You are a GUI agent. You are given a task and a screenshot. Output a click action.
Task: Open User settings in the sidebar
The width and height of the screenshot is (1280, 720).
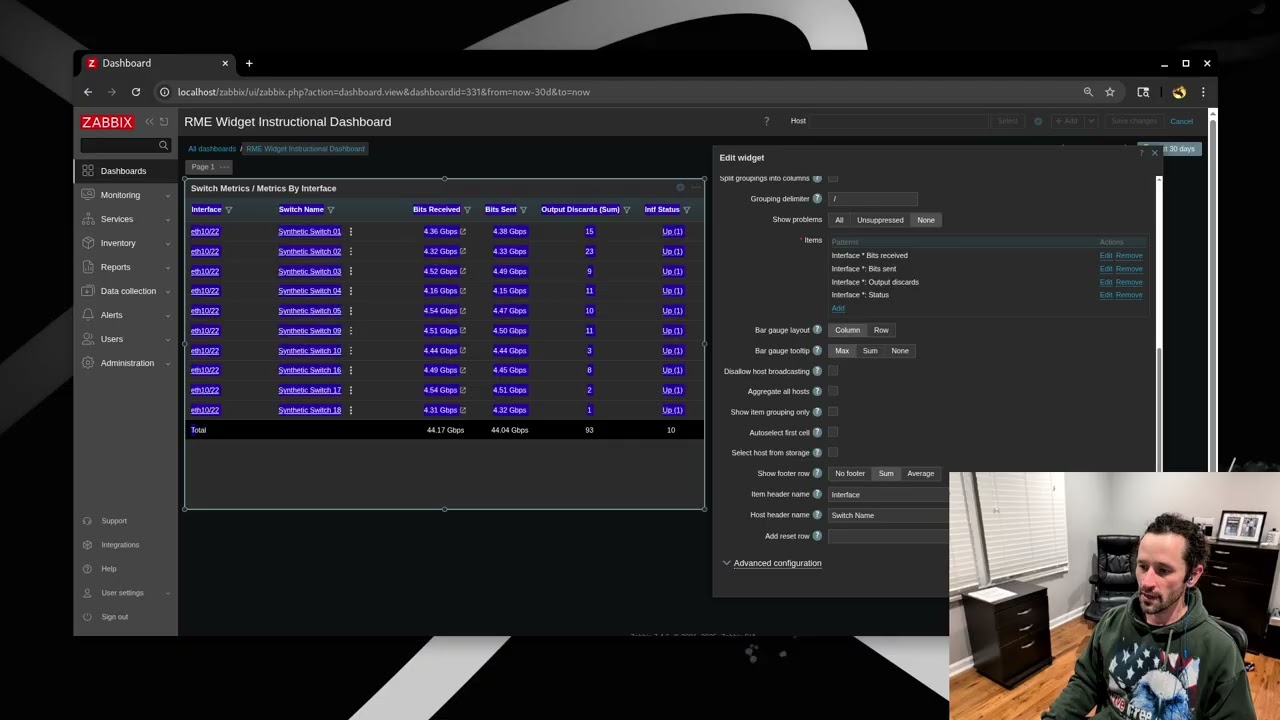[122, 593]
